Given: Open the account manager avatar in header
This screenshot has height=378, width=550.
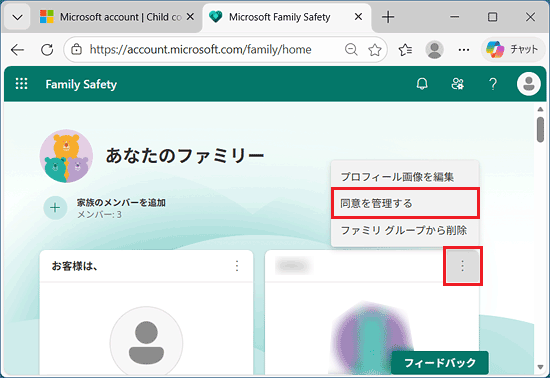Looking at the screenshot, I should [x=529, y=84].
